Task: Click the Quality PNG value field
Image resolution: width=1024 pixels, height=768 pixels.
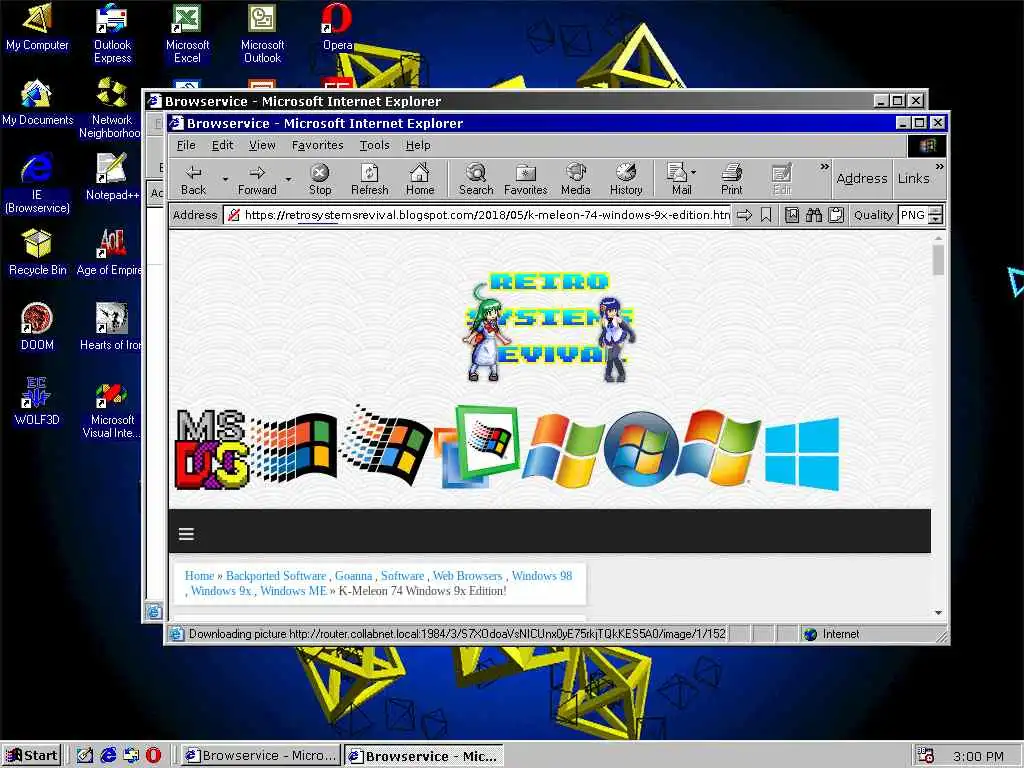Action: pyautogui.click(x=913, y=215)
